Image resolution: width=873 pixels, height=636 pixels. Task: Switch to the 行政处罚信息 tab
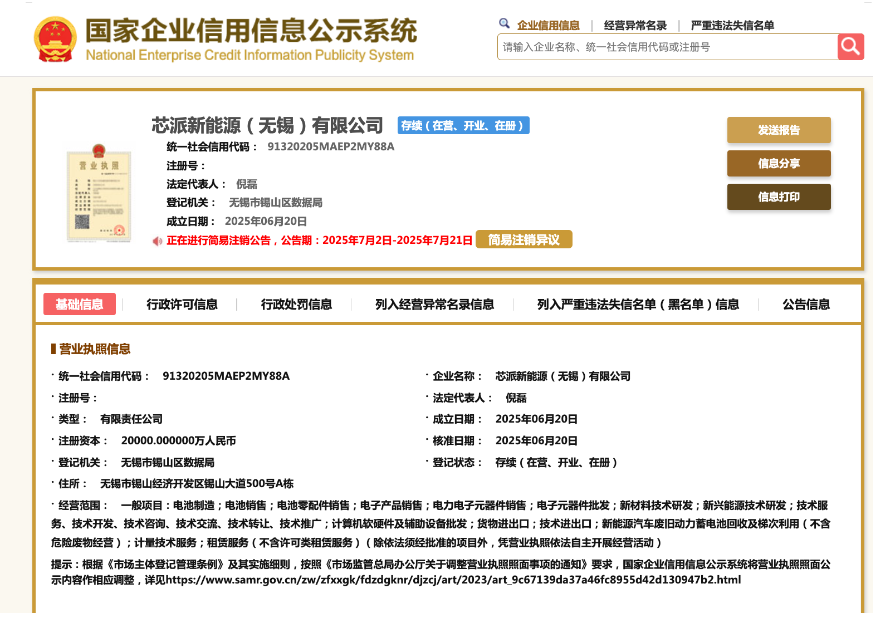(296, 304)
